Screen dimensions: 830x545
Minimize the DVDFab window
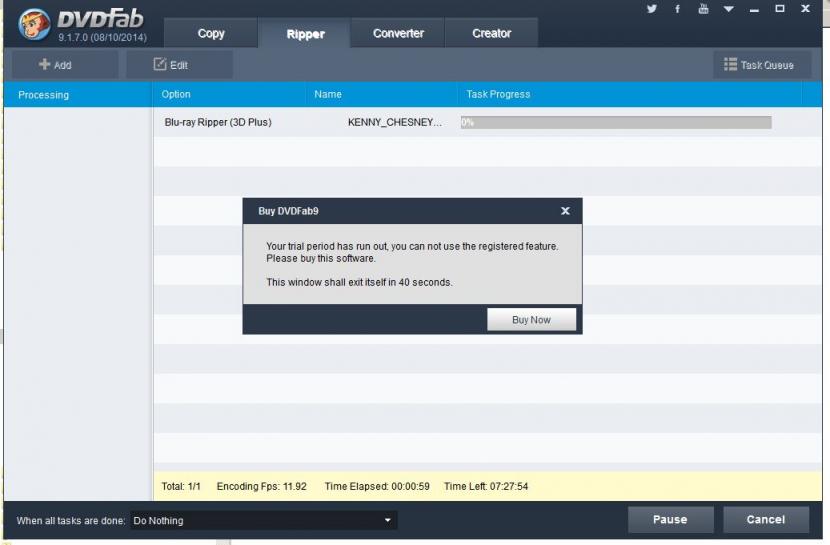tap(754, 9)
